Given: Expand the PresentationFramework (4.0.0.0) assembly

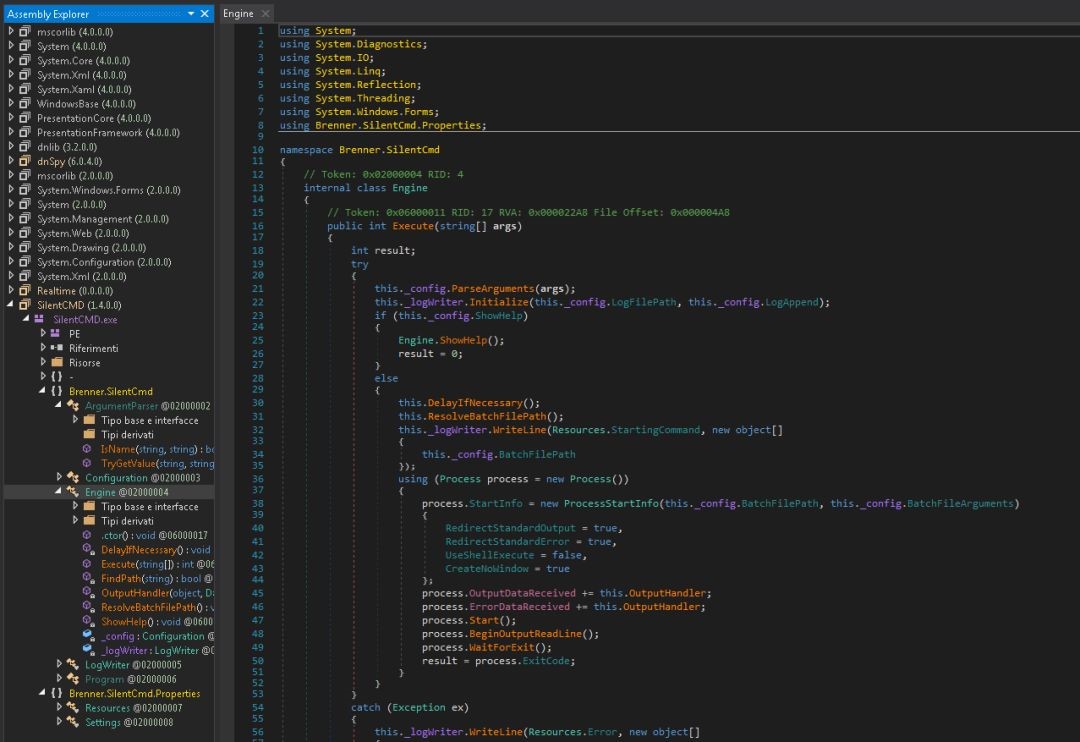Looking at the screenshot, I should coord(11,132).
